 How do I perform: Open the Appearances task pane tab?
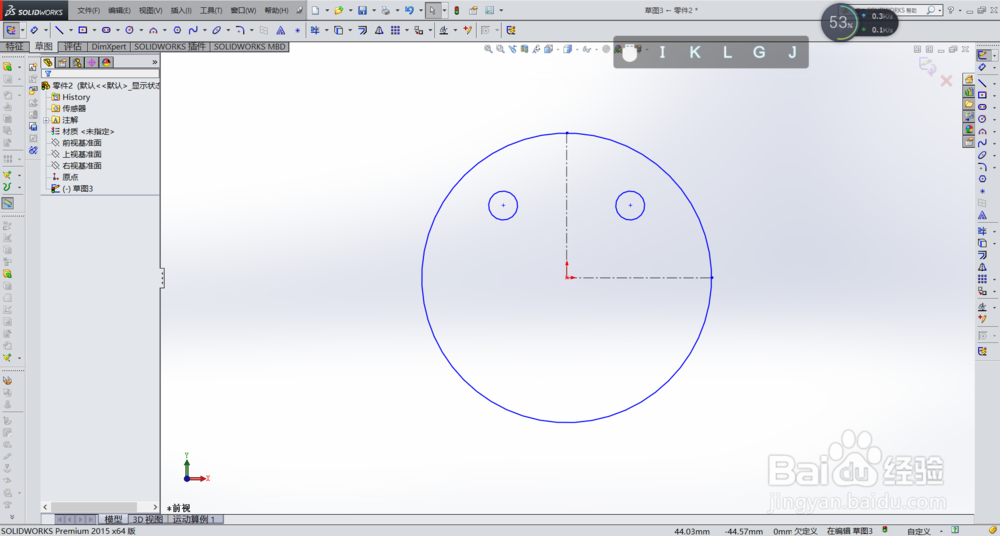point(969,129)
